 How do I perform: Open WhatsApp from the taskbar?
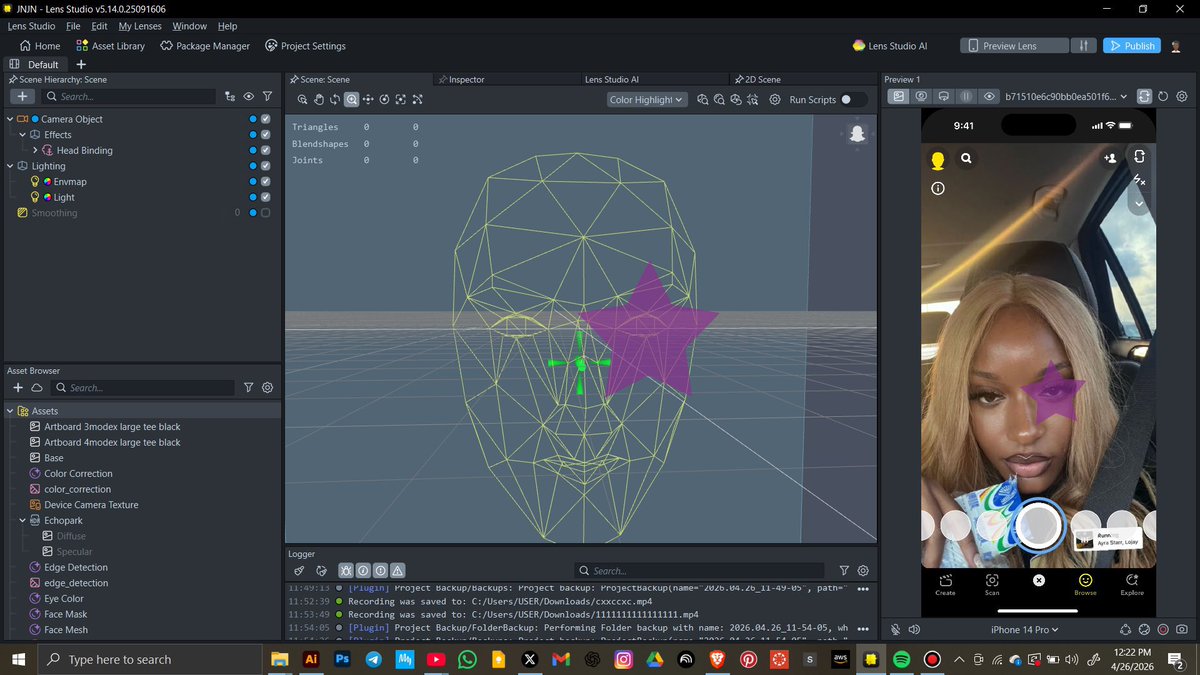(467, 659)
